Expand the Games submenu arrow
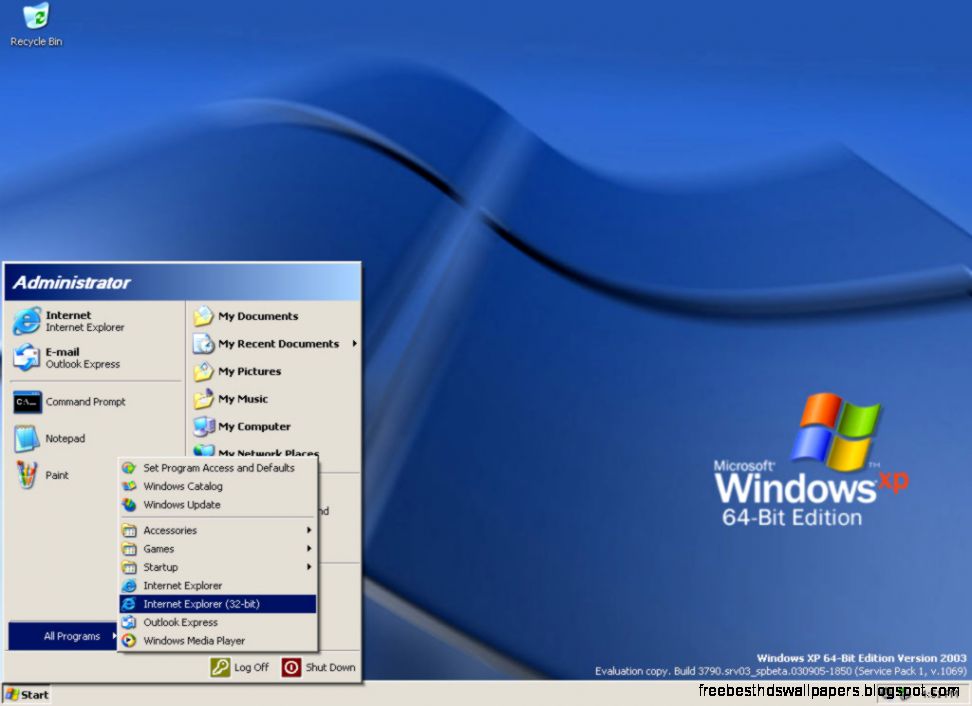 (x=309, y=549)
